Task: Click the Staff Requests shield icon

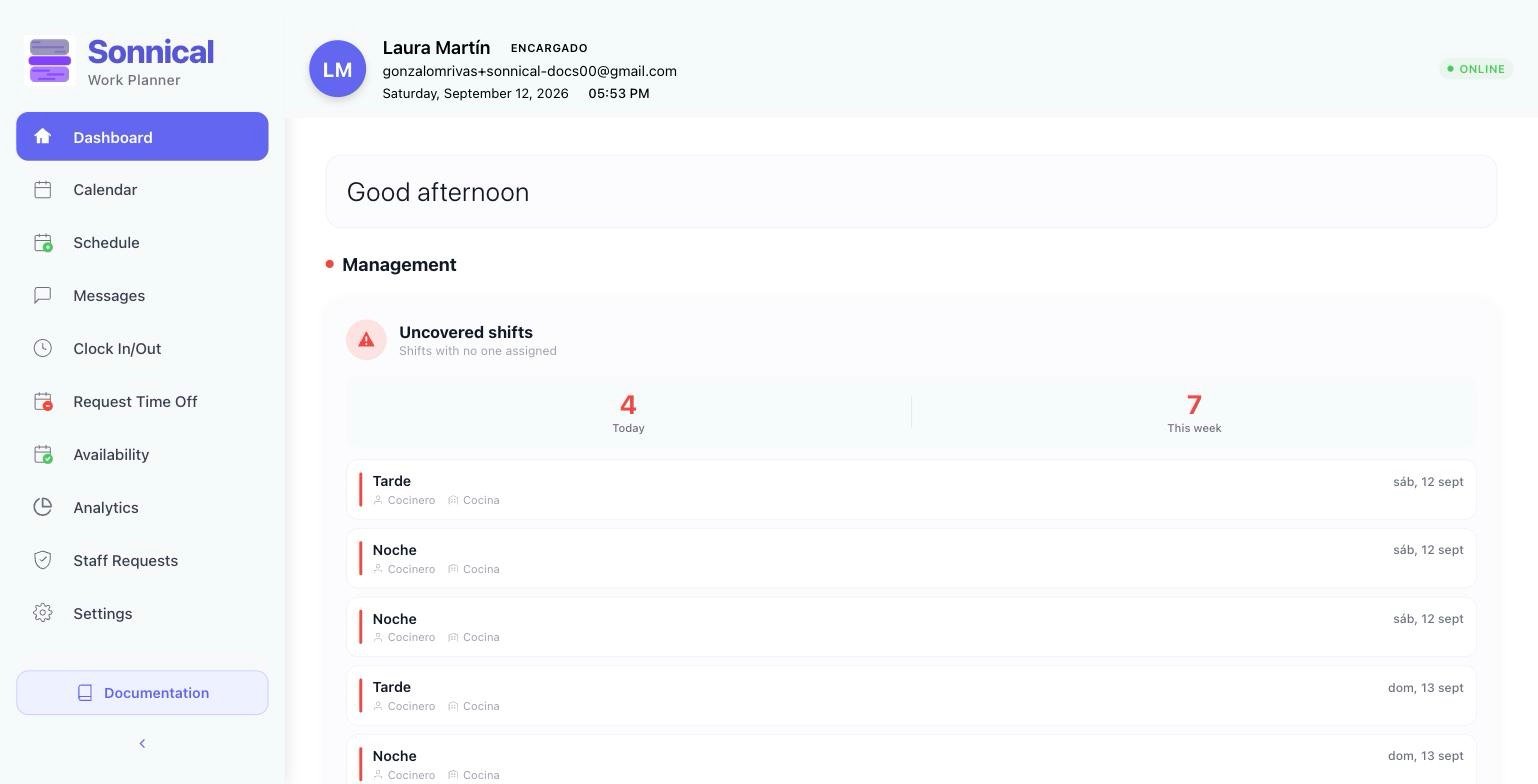Action: [42, 560]
